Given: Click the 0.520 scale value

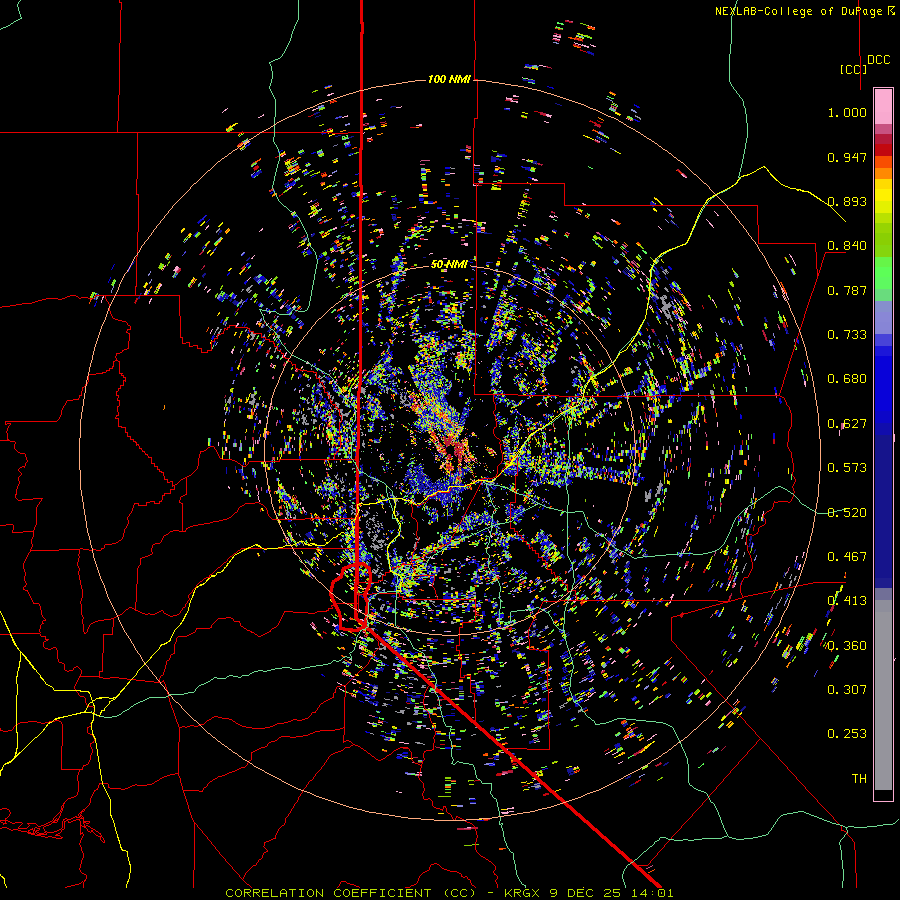Looking at the screenshot, I should 847,513.
